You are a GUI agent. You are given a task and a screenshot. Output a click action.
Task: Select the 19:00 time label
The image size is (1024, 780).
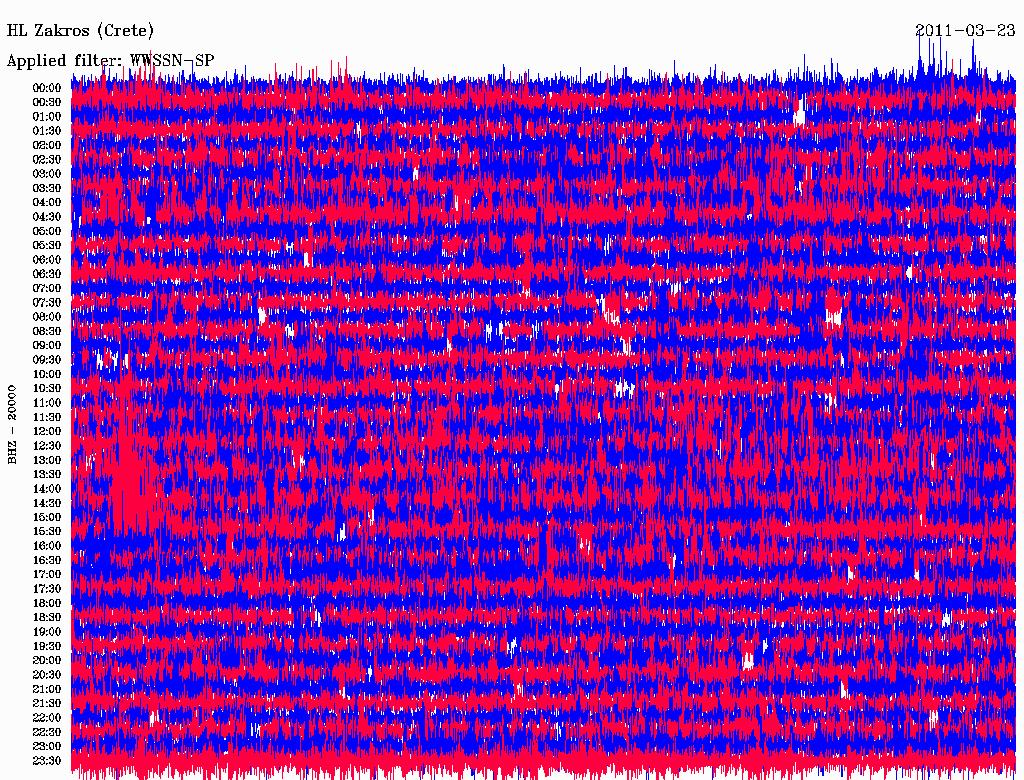pos(47,632)
